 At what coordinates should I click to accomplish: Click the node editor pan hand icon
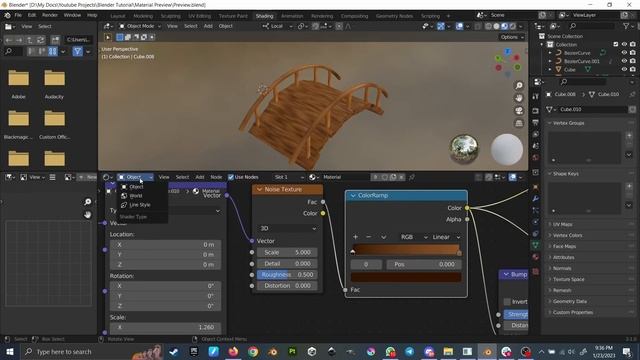coord(87,214)
